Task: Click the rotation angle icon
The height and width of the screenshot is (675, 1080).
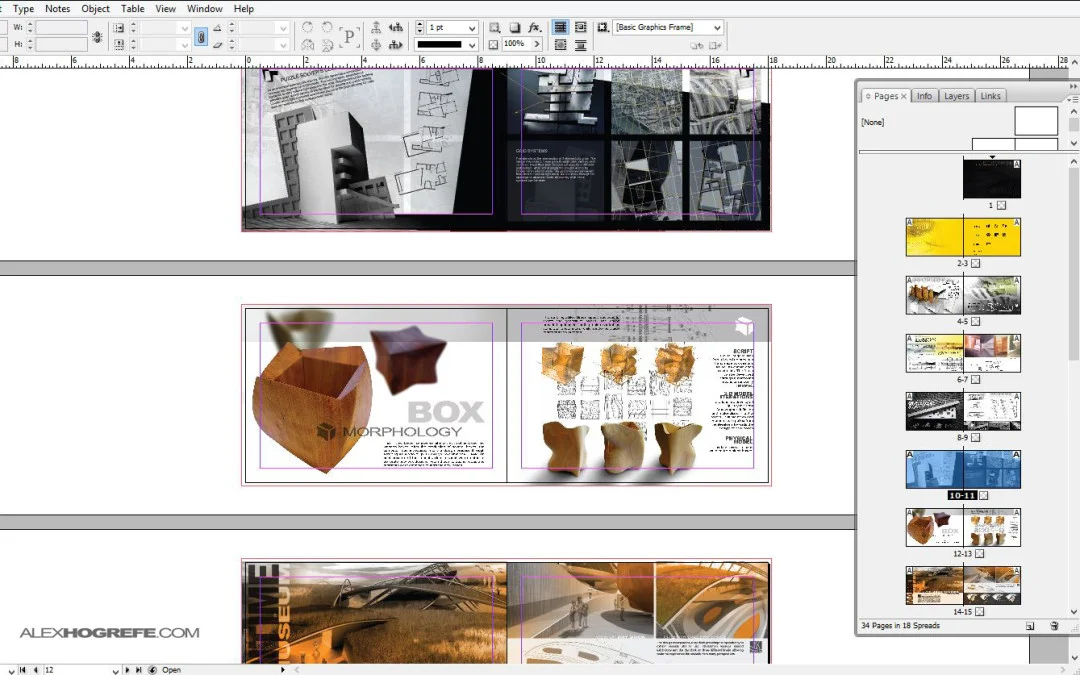Action: [217, 28]
